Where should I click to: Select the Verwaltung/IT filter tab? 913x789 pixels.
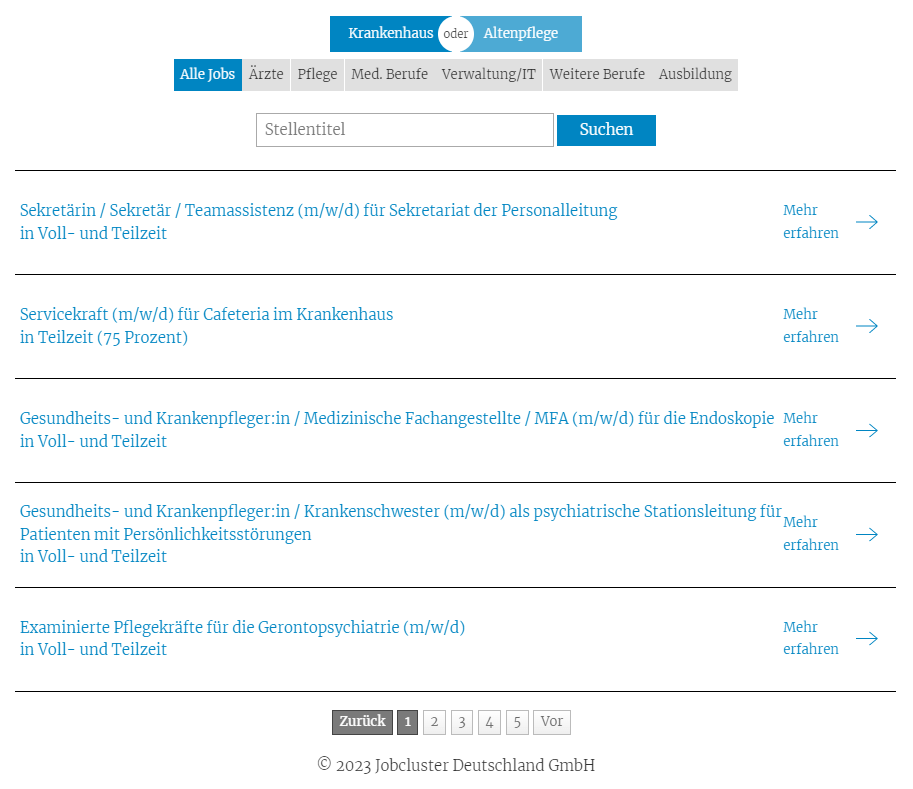[488, 75]
